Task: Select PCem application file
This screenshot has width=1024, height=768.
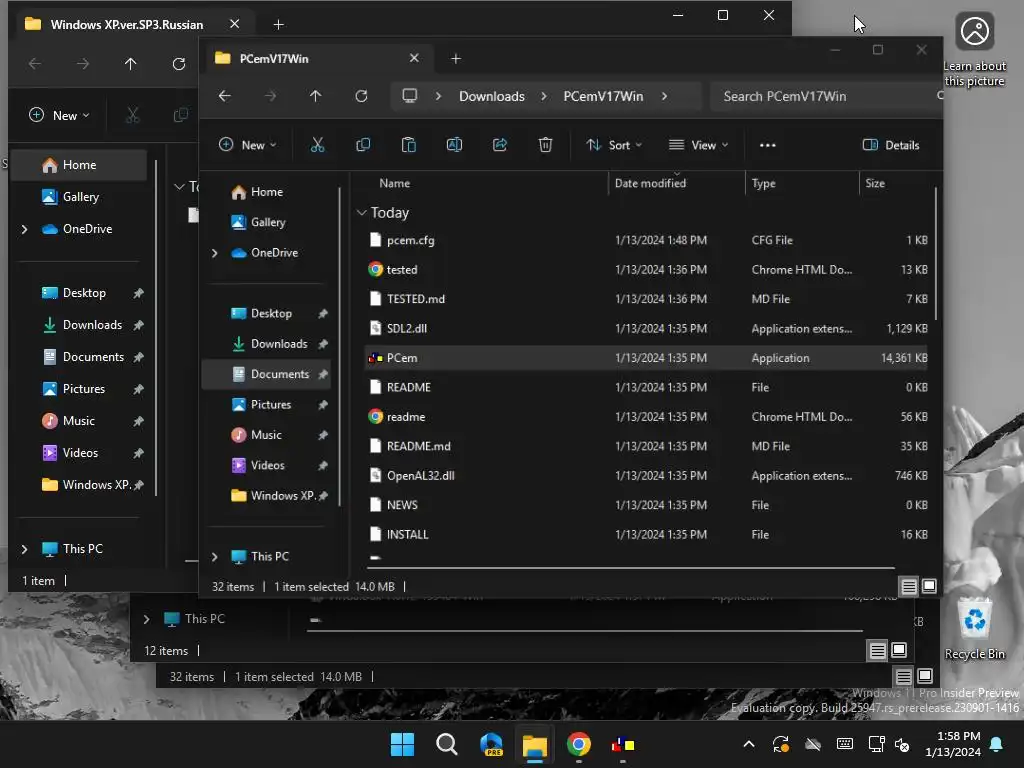Action: click(647, 358)
